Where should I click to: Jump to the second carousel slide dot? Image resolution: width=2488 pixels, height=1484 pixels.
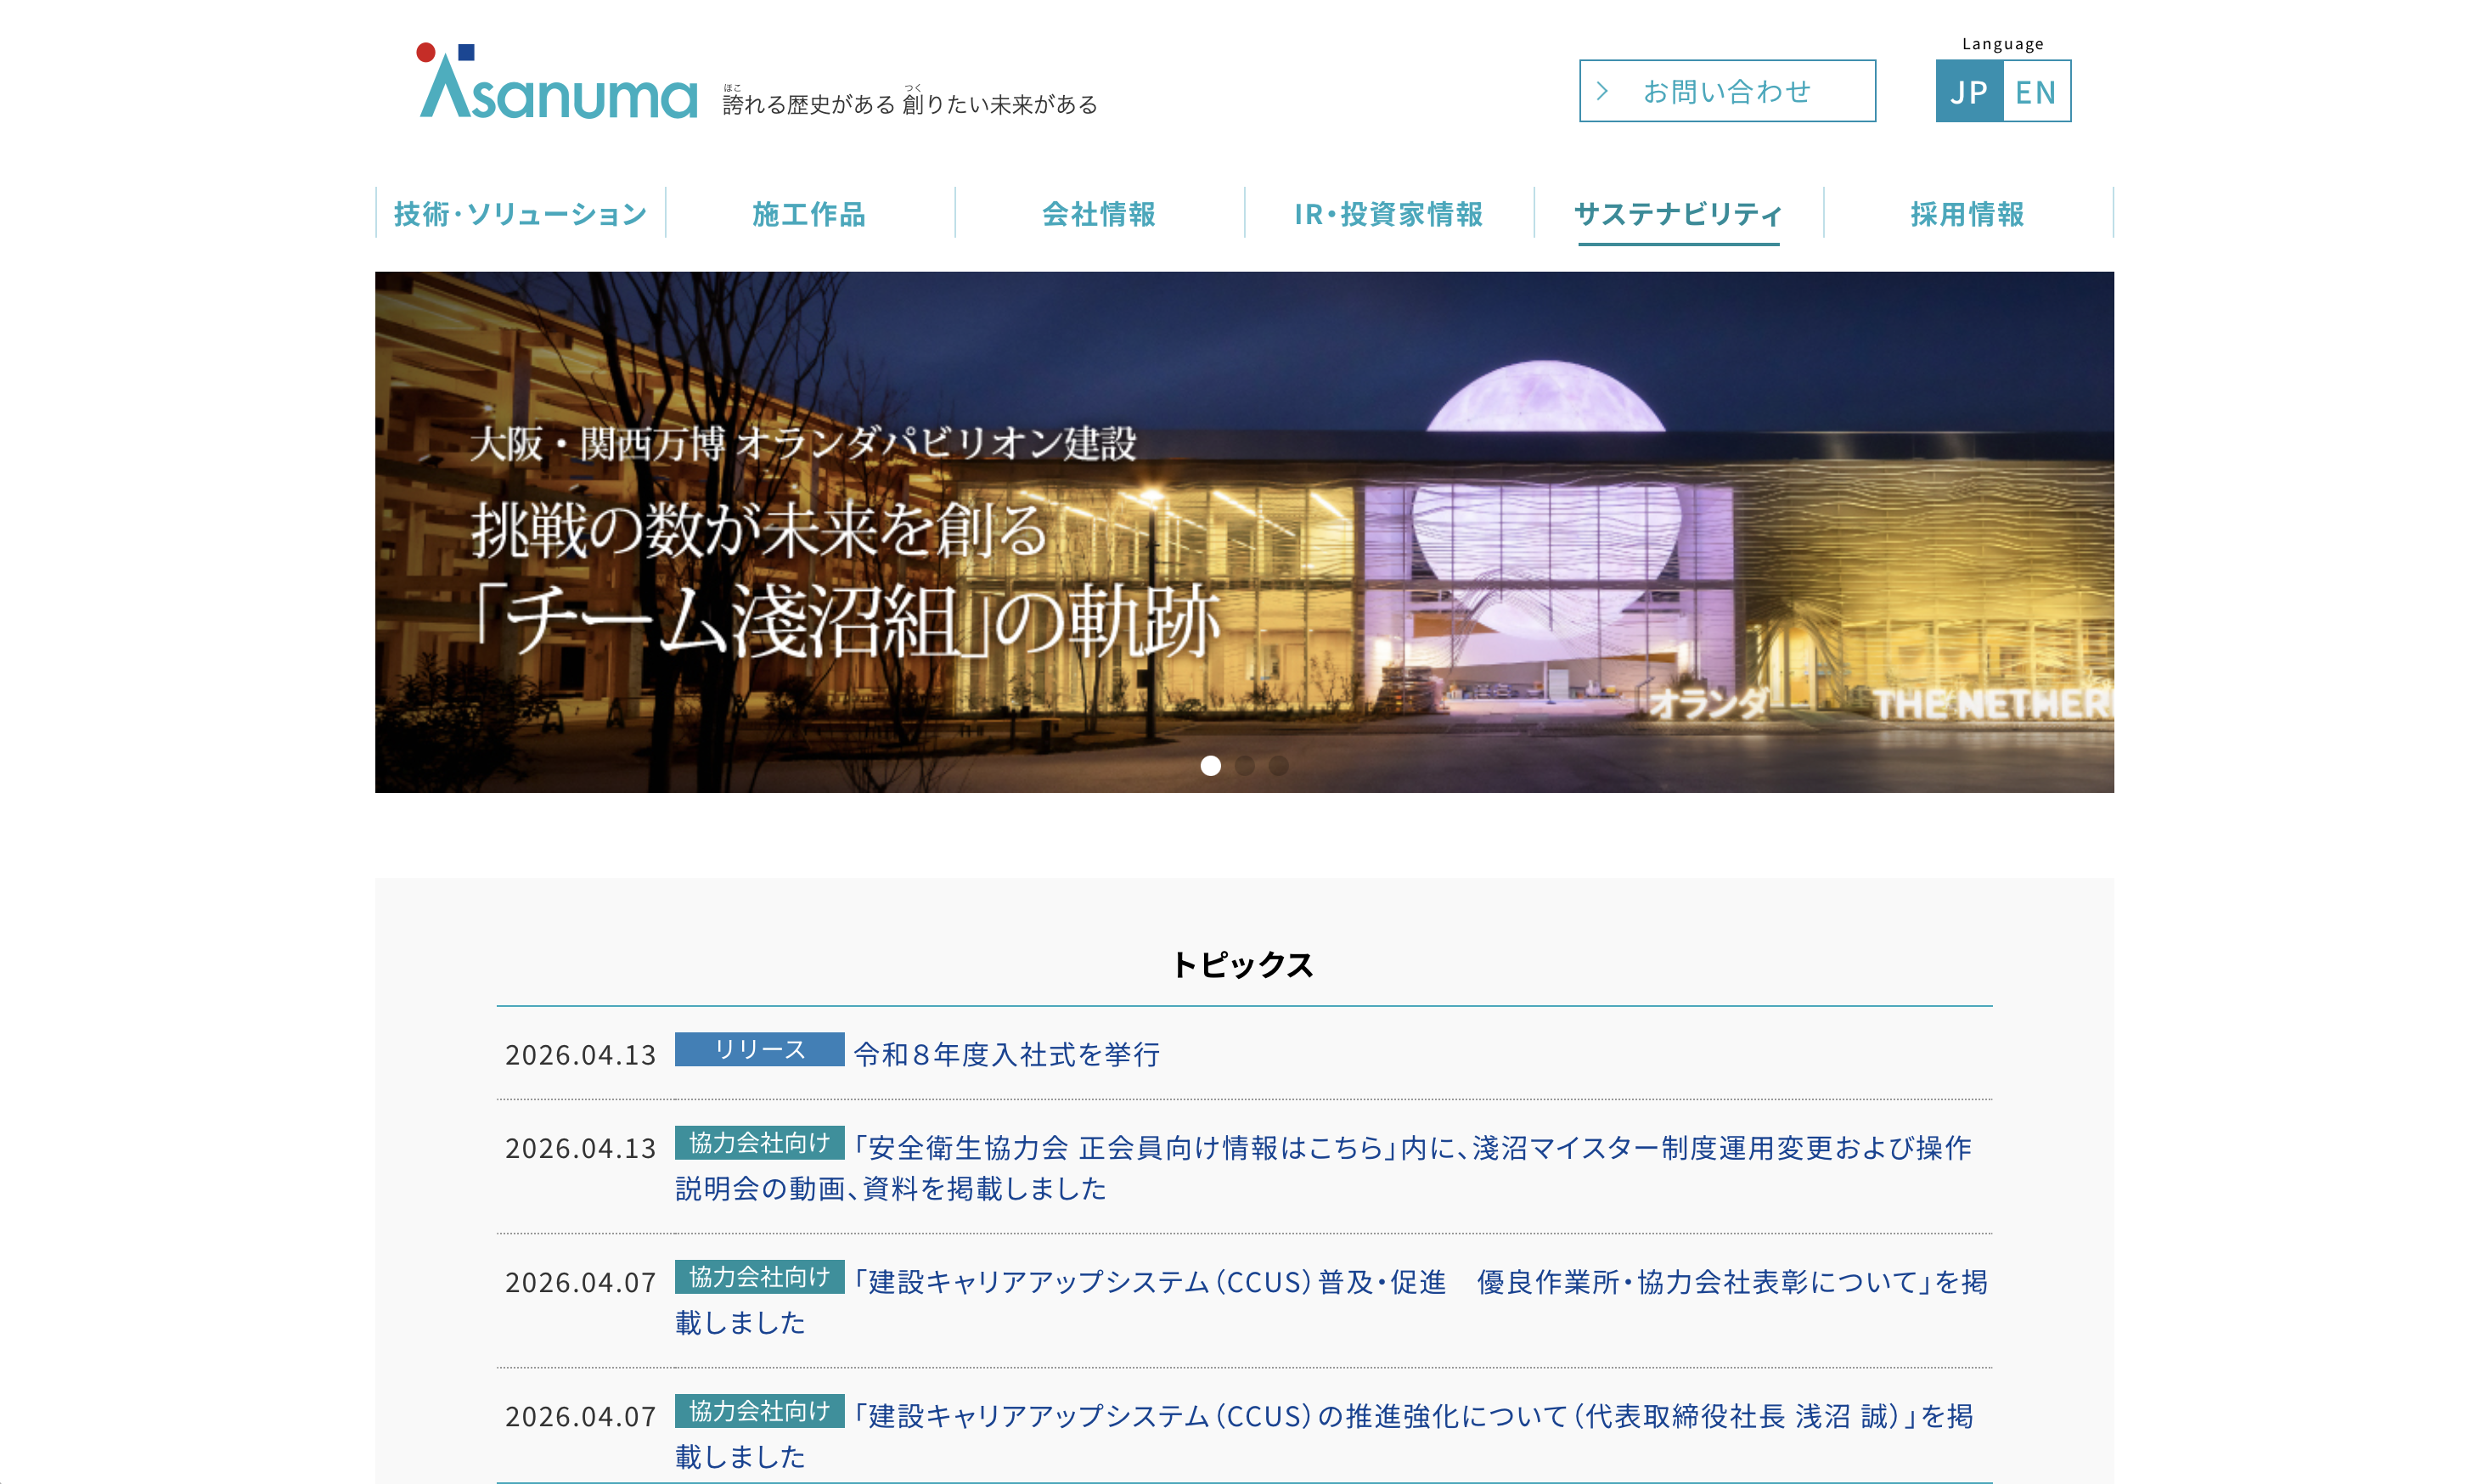[x=1244, y=766]
